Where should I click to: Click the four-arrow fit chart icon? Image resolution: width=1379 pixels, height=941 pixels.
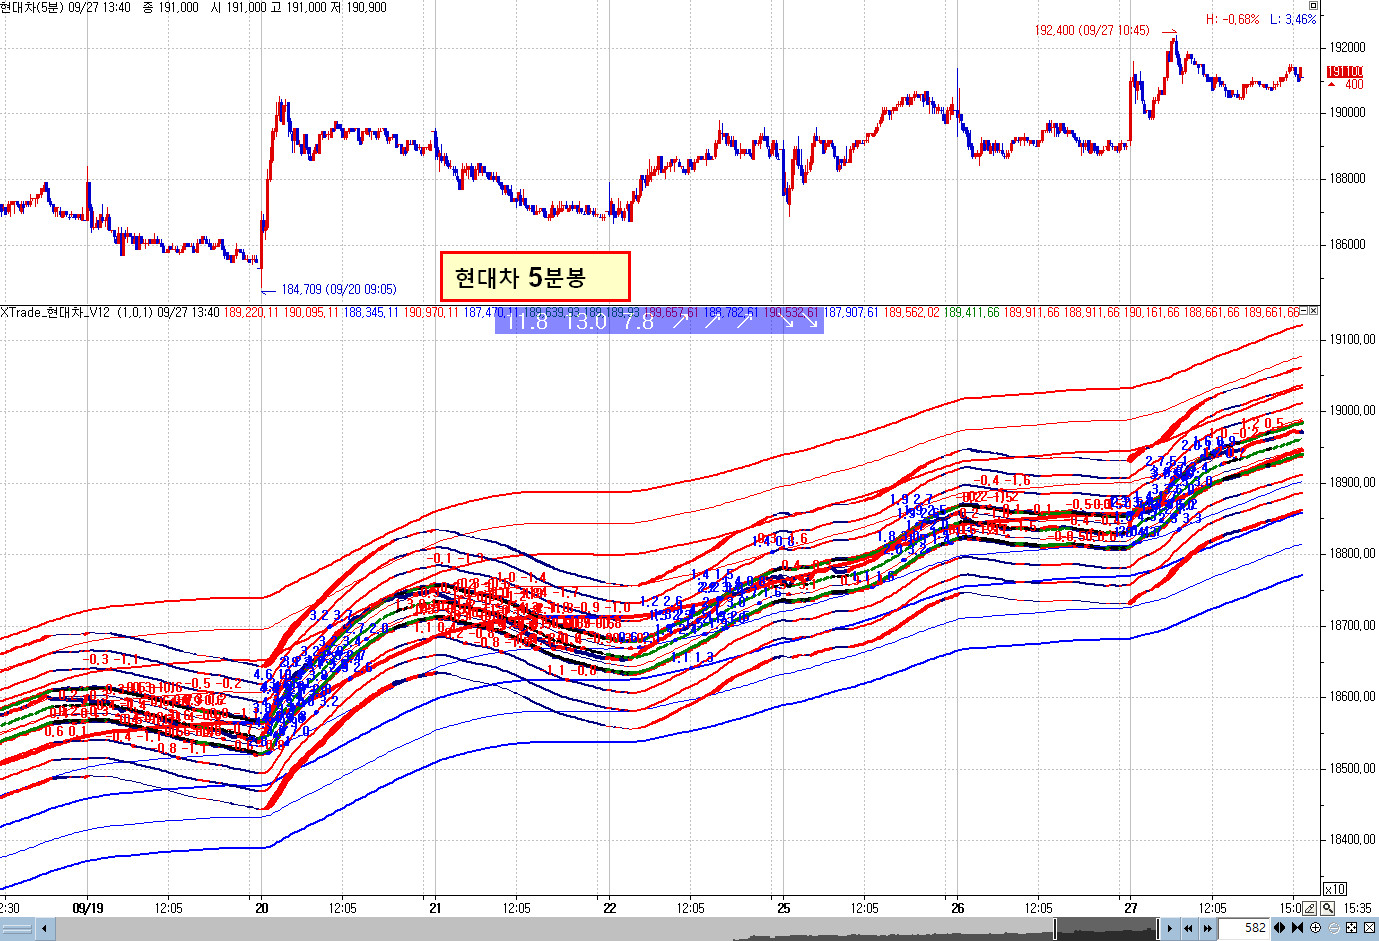click(1351, 928)
